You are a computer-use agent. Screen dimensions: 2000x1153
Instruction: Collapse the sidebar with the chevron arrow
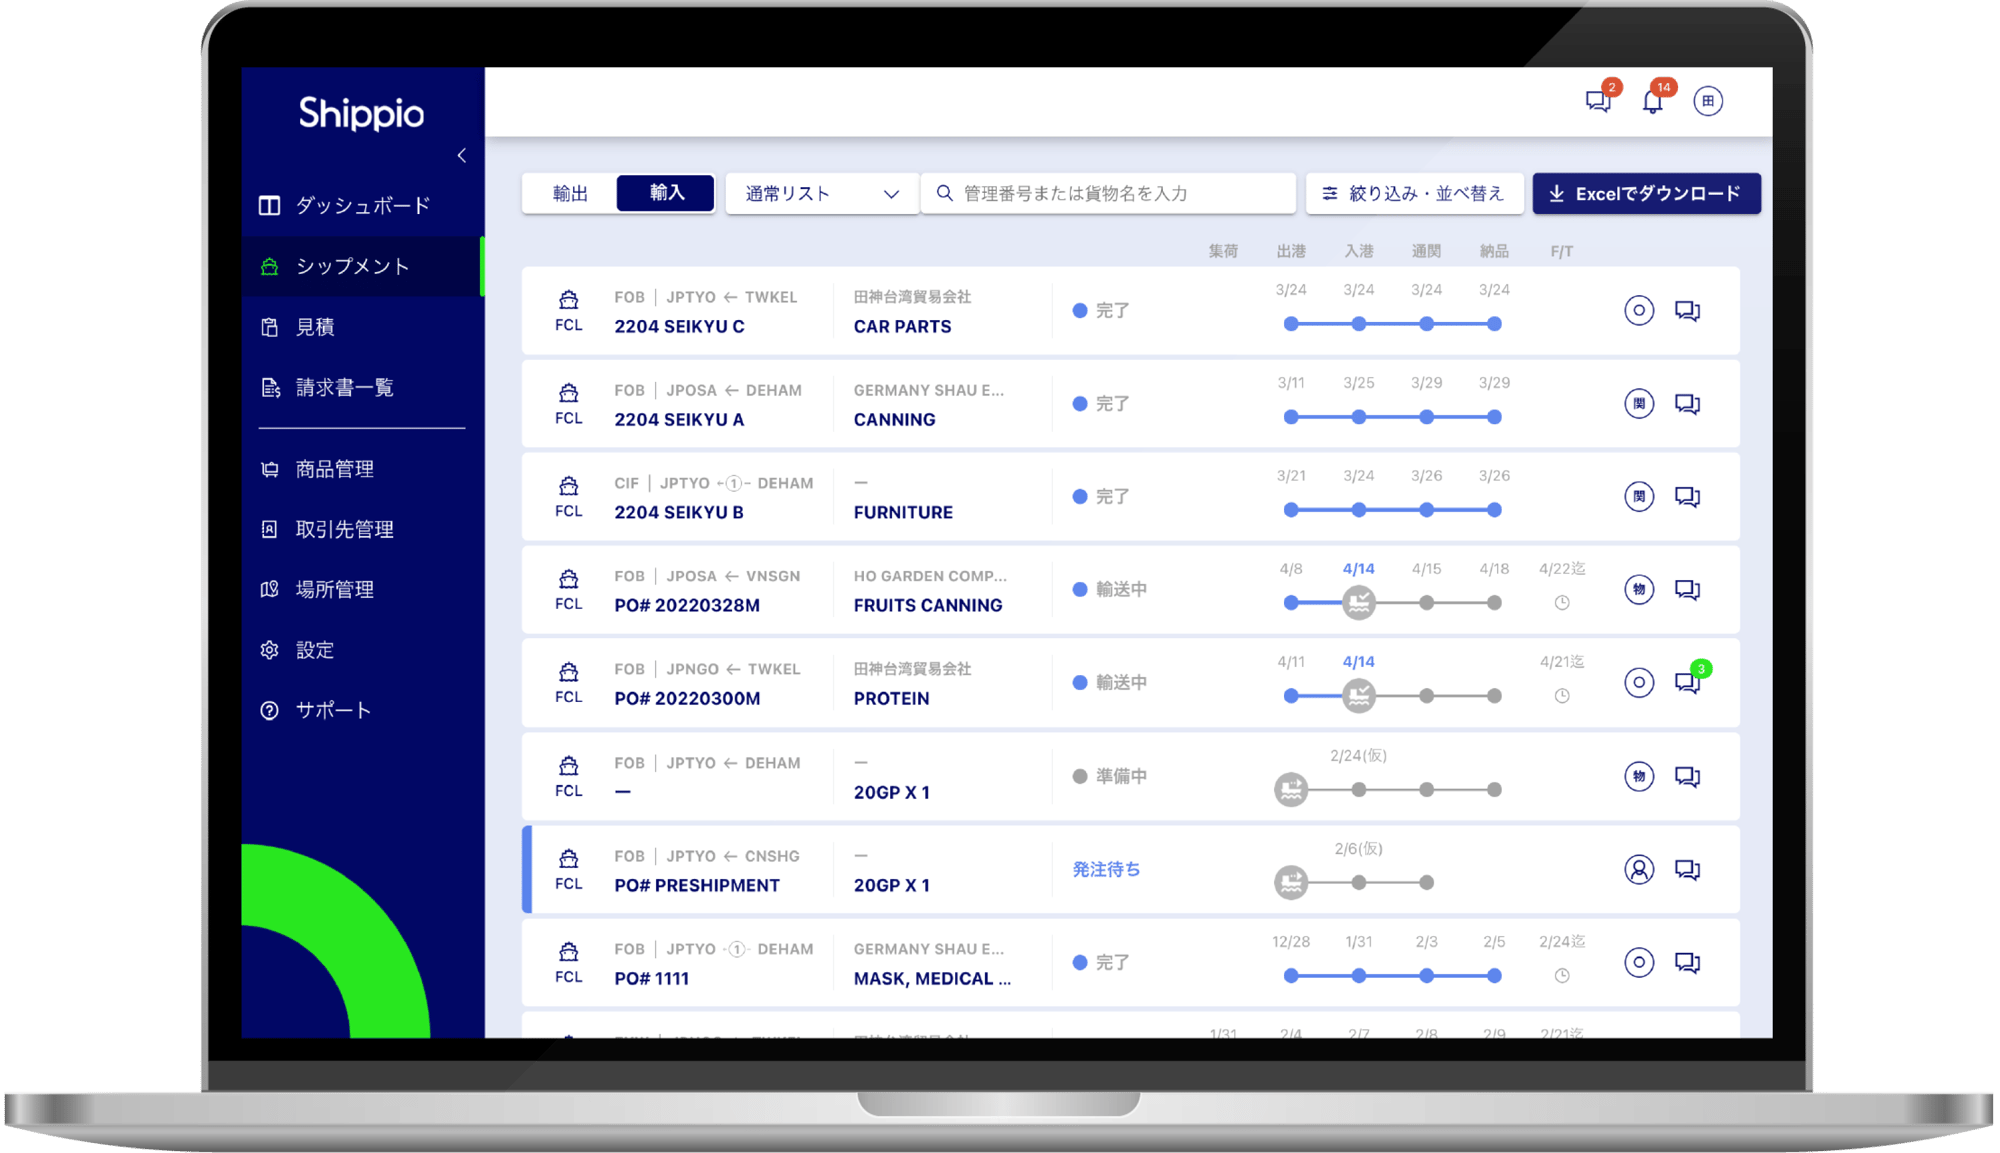[461, 155]
